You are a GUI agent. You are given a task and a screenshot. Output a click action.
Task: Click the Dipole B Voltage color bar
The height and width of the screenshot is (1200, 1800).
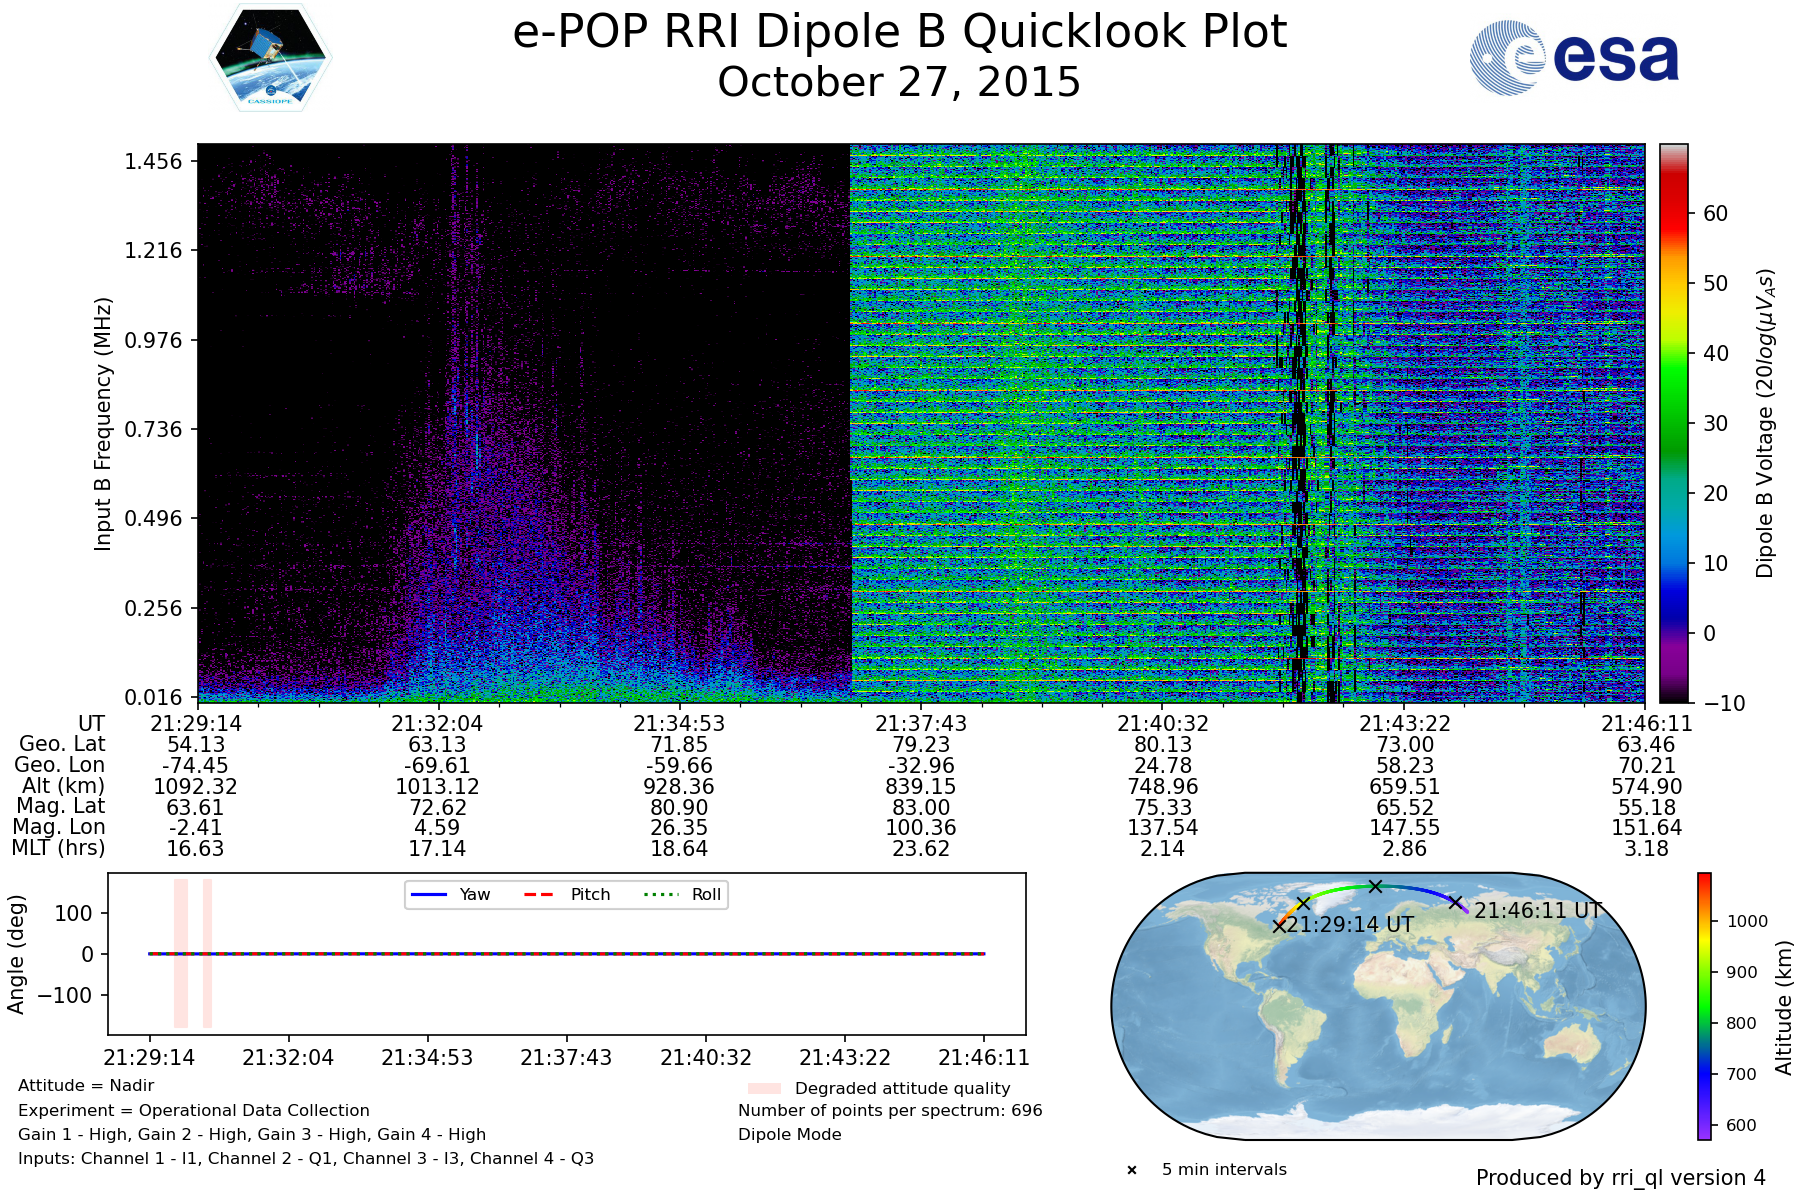[x=1674, y=423]
